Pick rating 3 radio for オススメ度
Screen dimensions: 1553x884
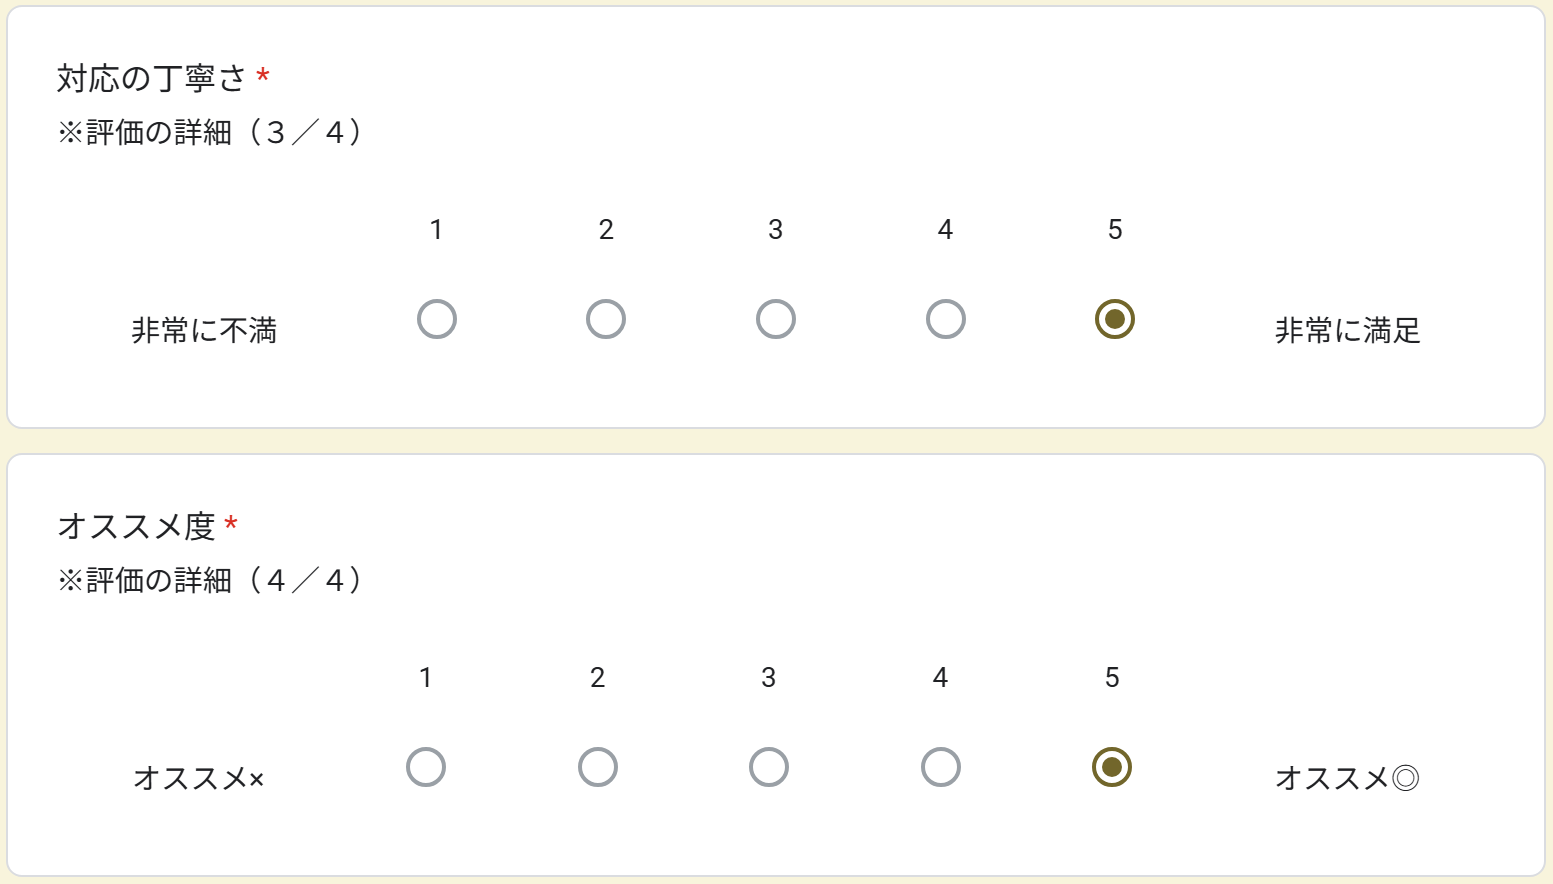769,768
